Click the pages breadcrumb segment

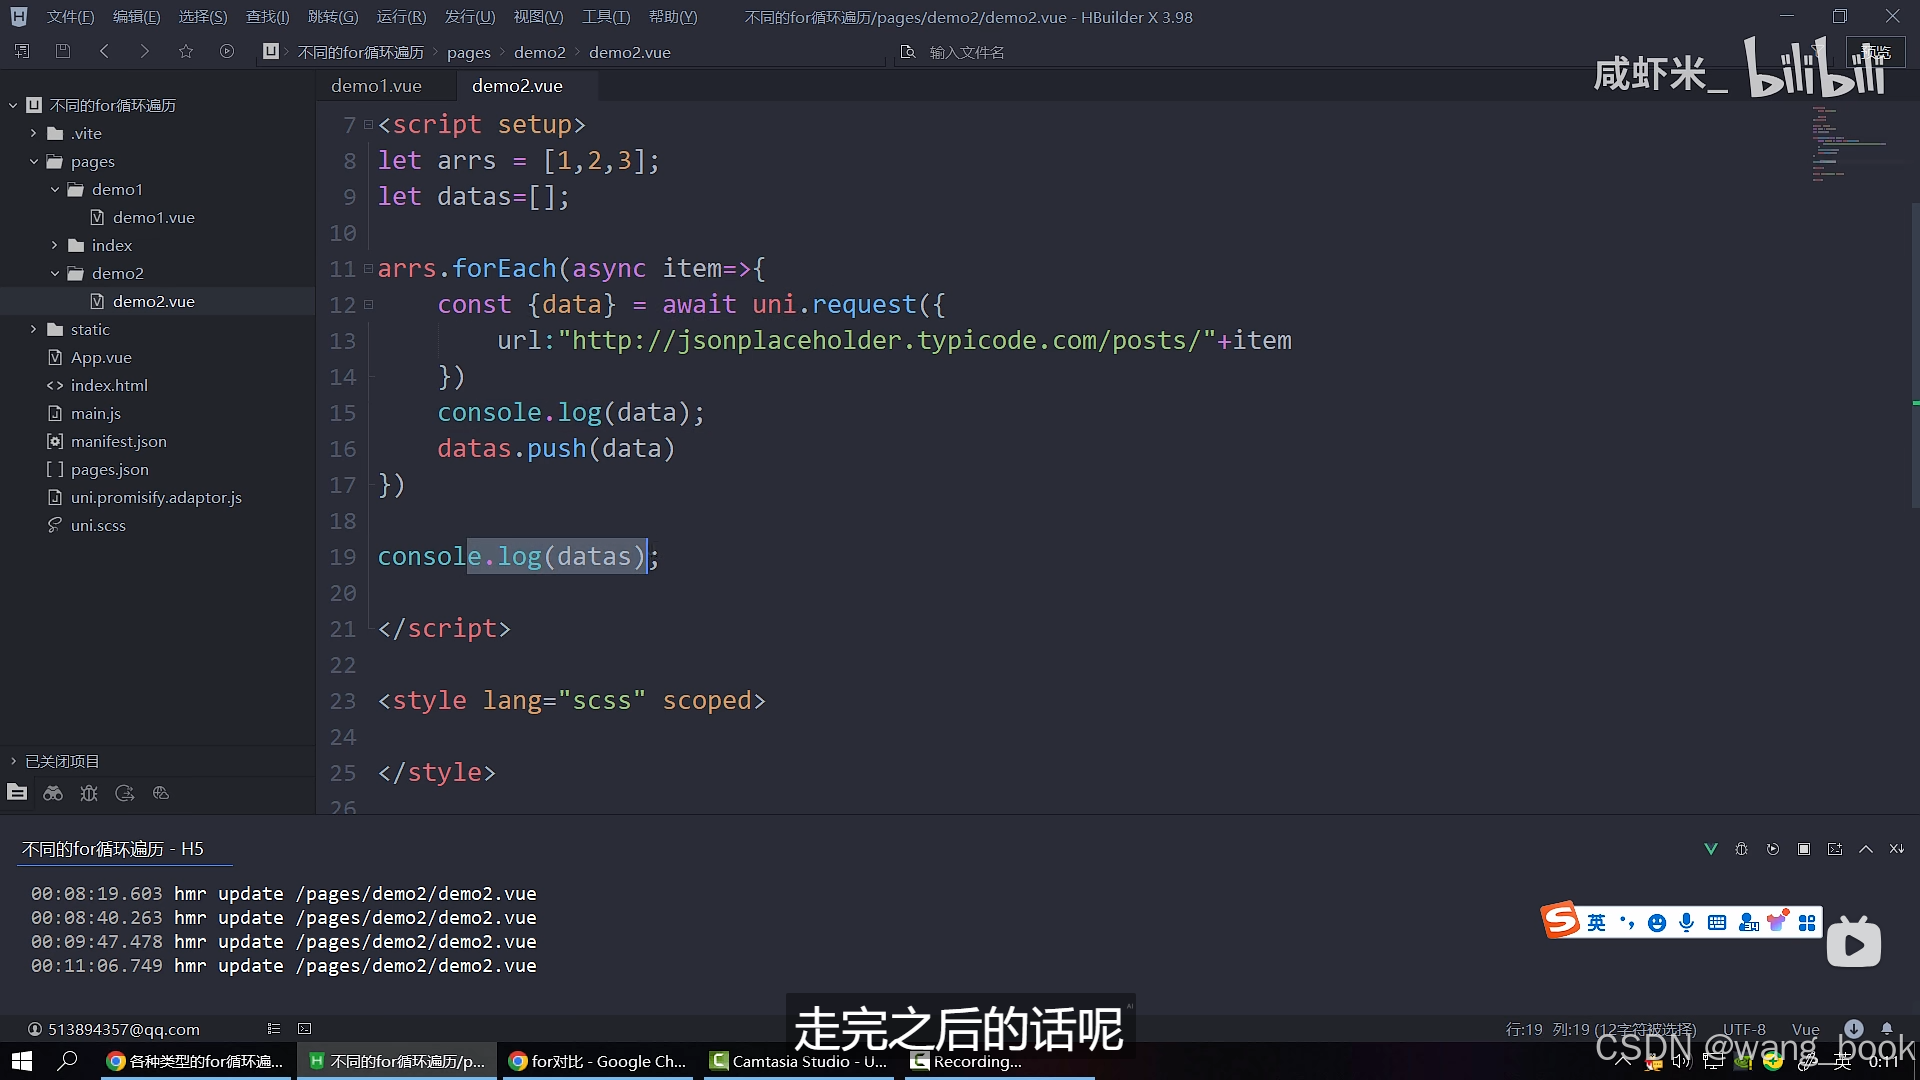(x=468, y=52)
